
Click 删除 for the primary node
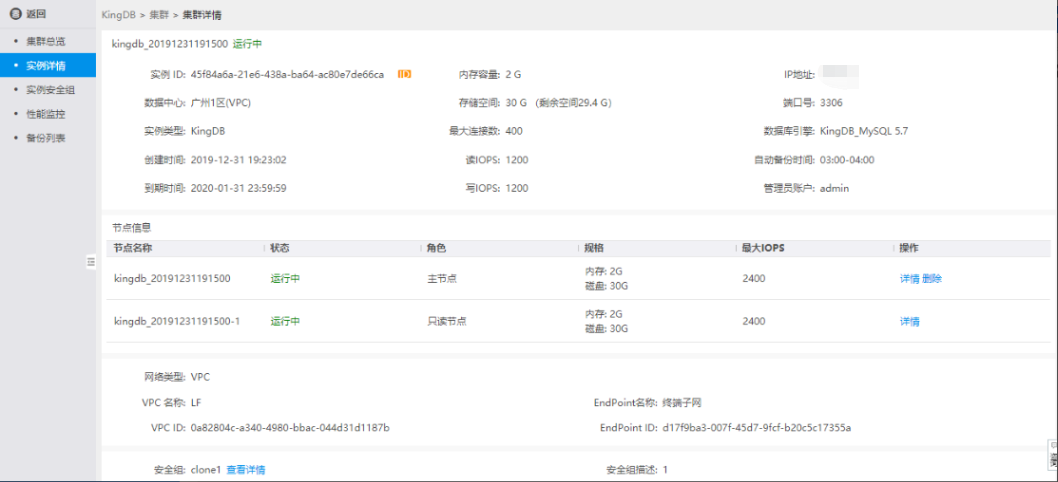(932, 279)
